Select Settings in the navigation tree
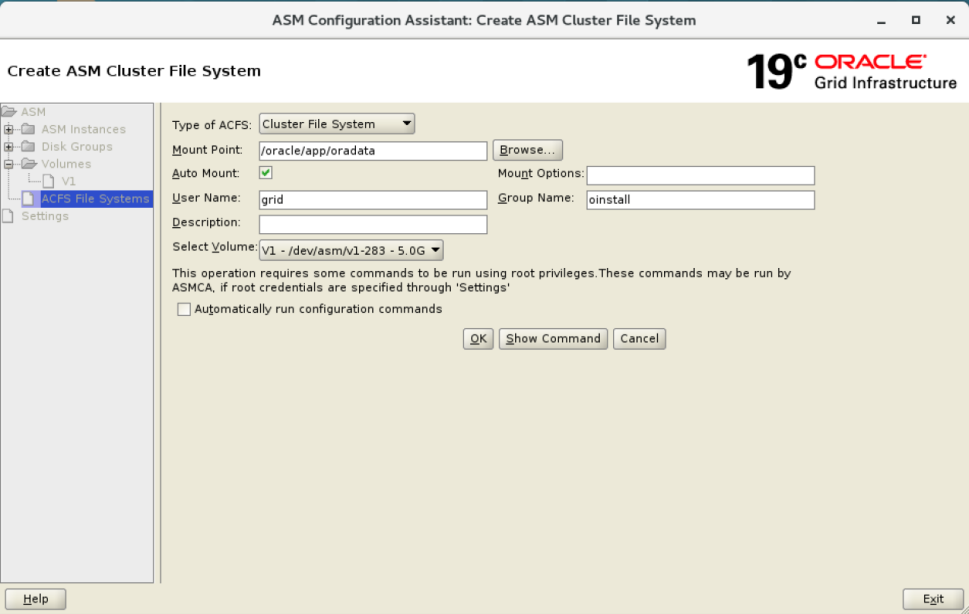This screenshot has width=969, height=614. click(x=44, y=215)
